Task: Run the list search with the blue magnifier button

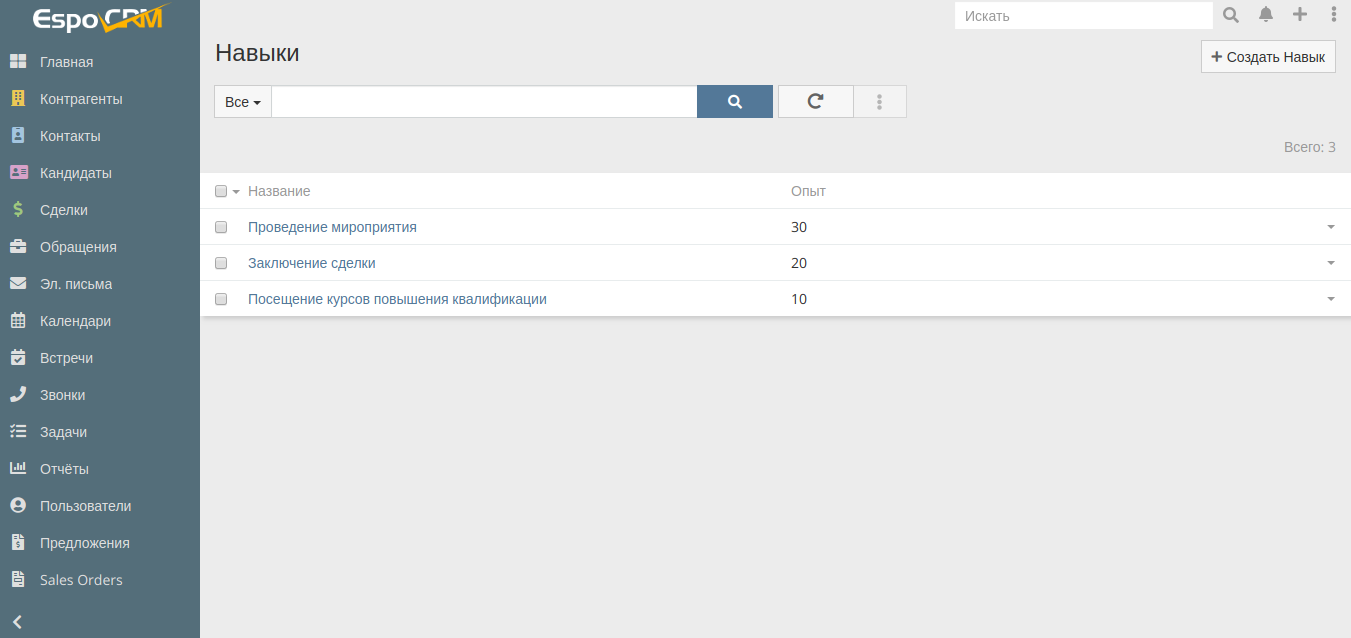Action: [x=735, y=101]
